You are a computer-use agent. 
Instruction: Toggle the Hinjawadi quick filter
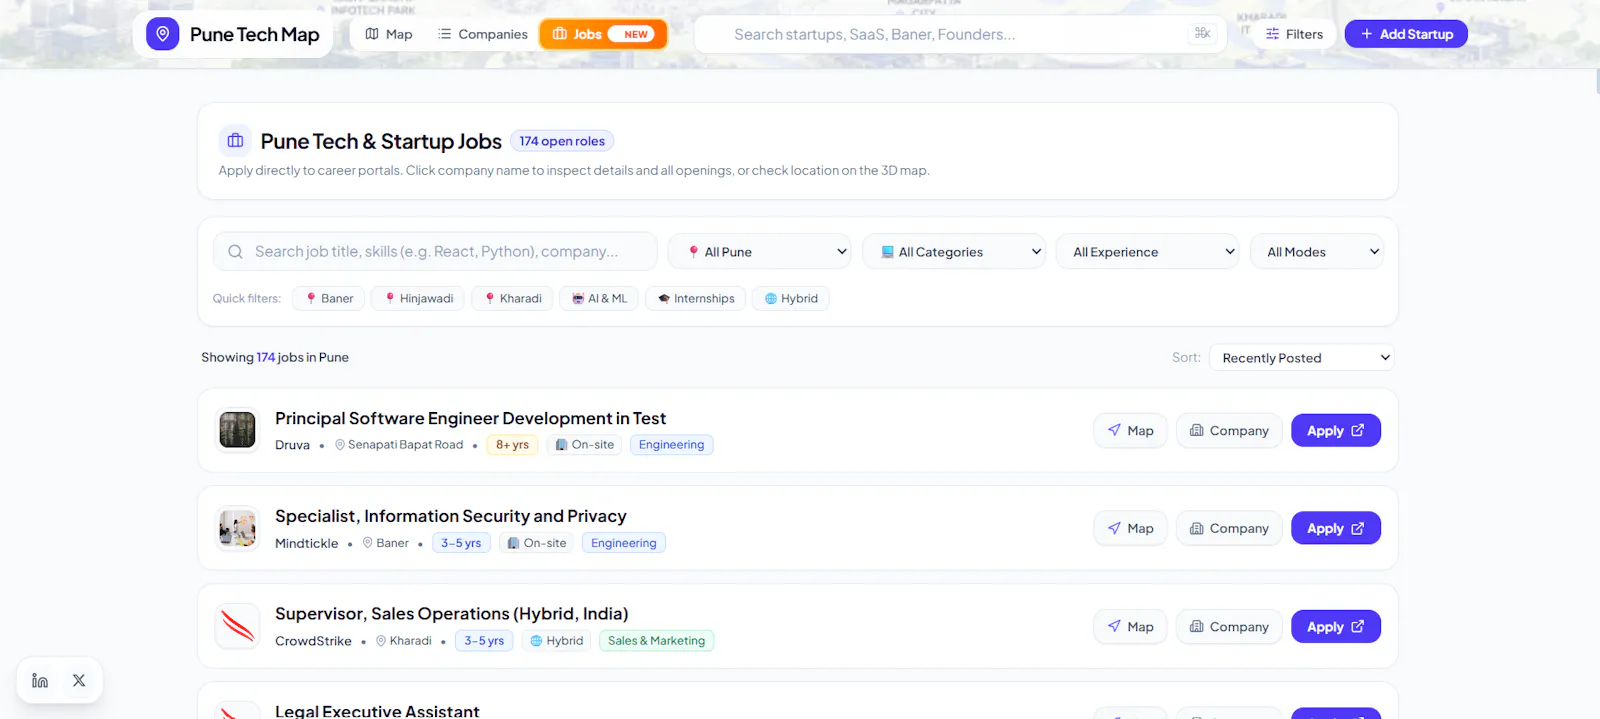(x=419, y=298)
